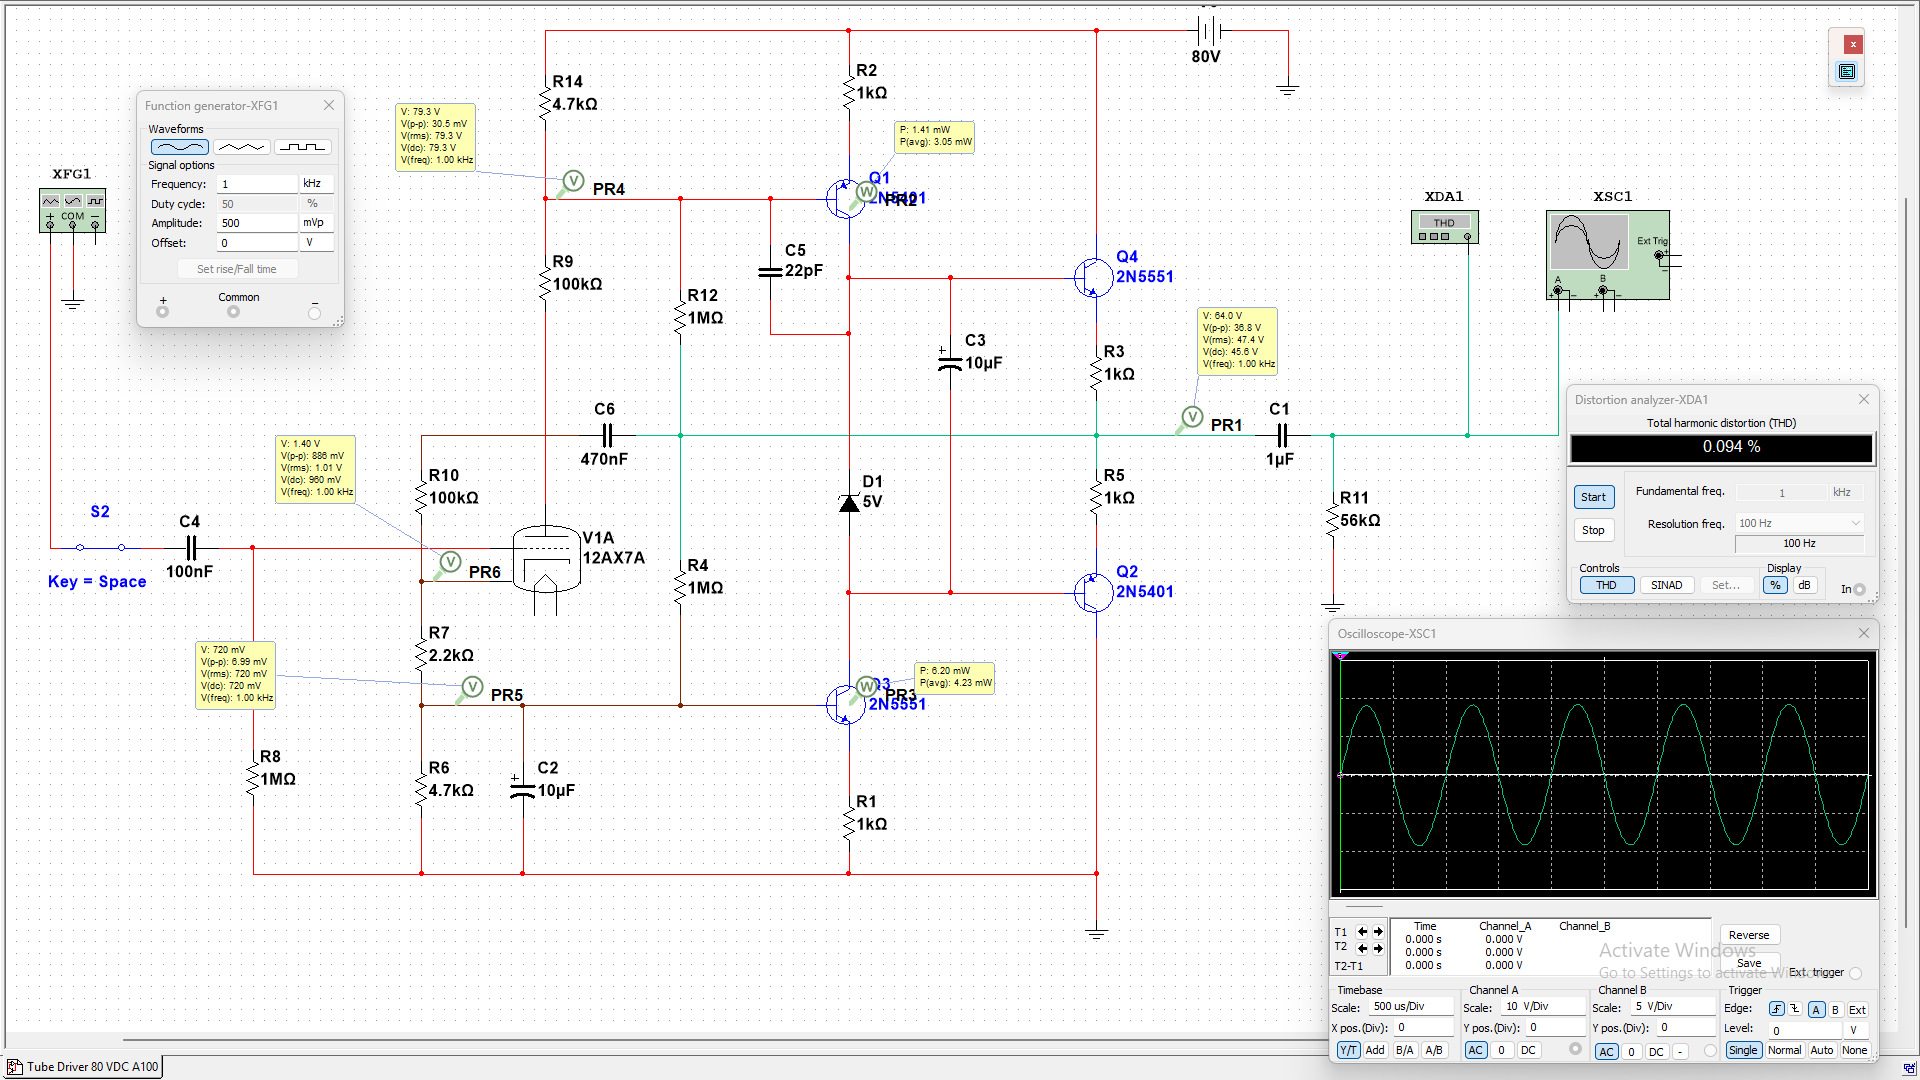Open Resolution freq. dropdown
1920x1080 pixels.
click(1799, 523)
